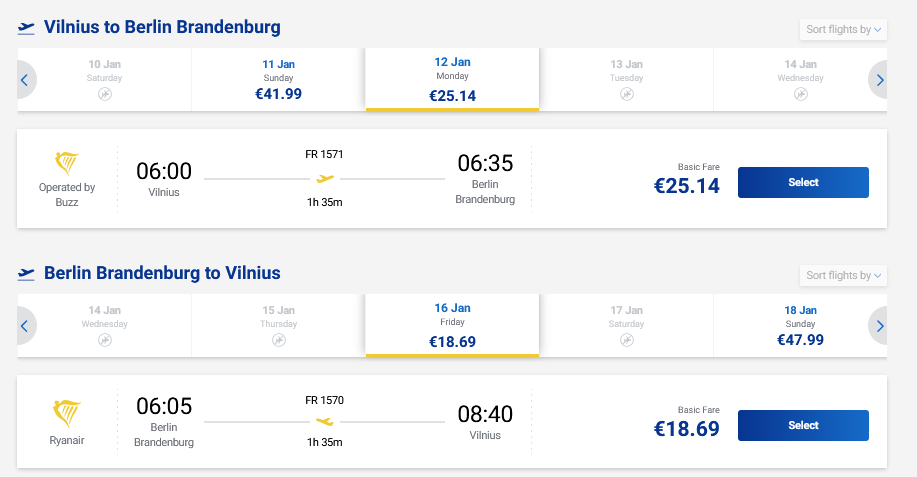Open outbound Sort flights by dropdown

(x=844, y=30)
